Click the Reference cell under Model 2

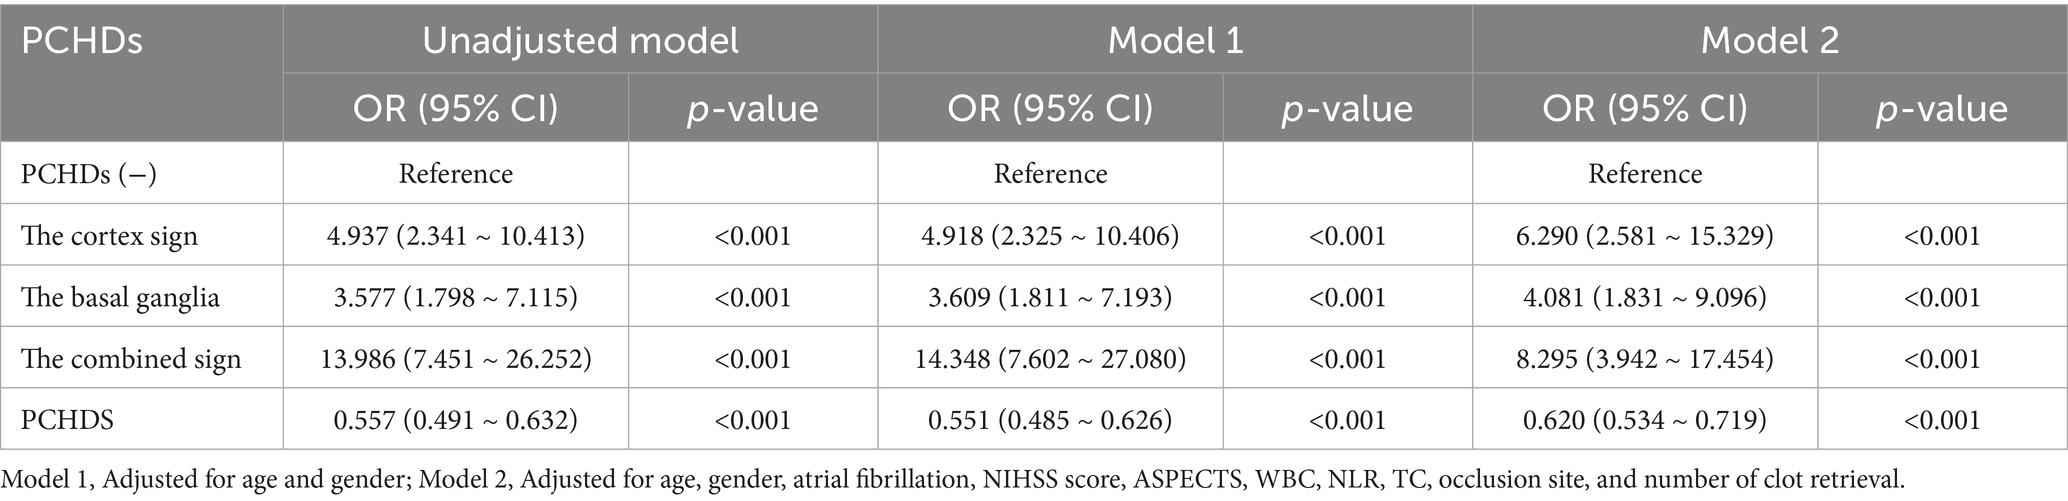click(1645, 174)
